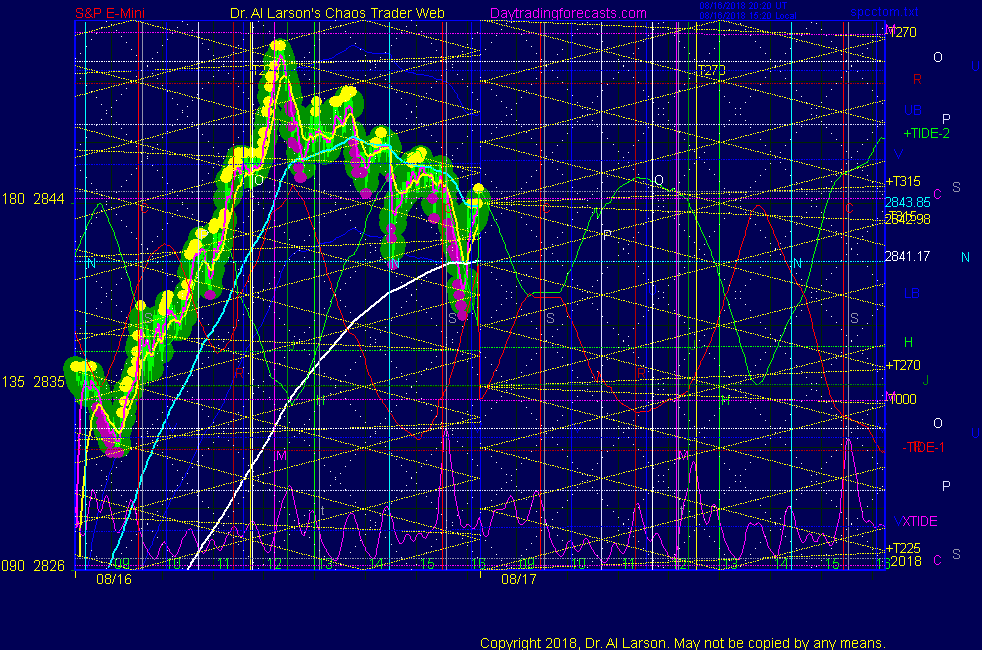
Task: Click the "spcctom.txt" file name label
Action: (x=884, y=11)
